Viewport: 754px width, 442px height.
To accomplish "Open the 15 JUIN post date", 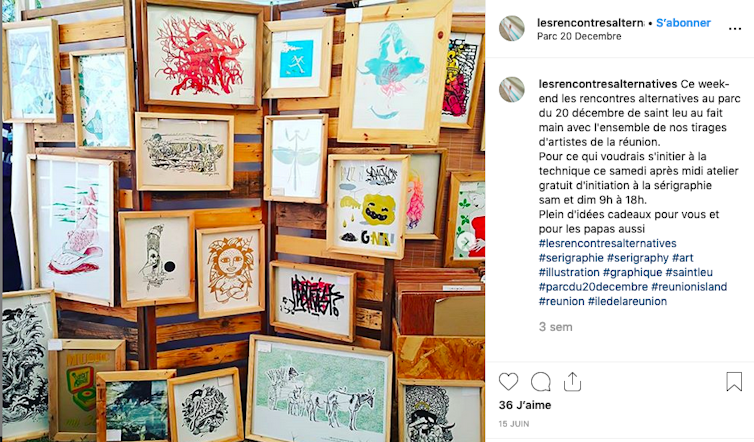I will tap(514, 424).
